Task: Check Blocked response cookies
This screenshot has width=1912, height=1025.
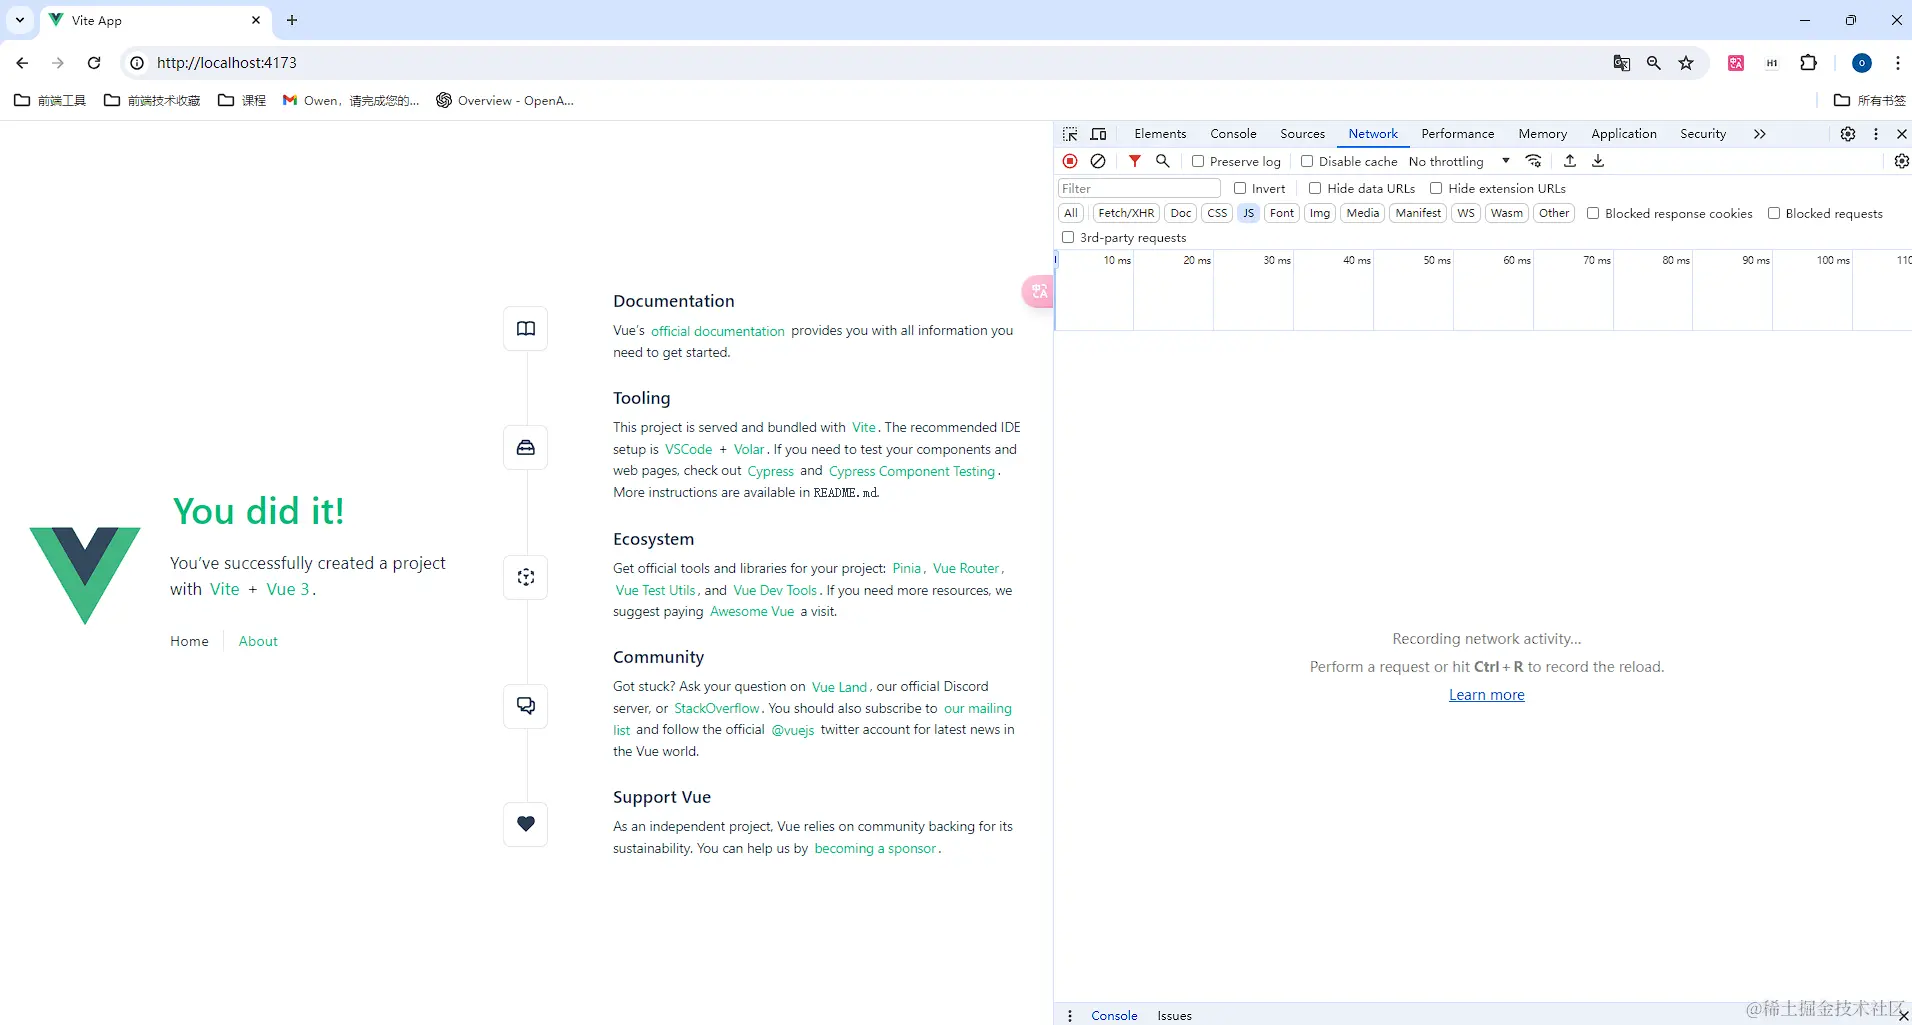Action: (1593, 213)
